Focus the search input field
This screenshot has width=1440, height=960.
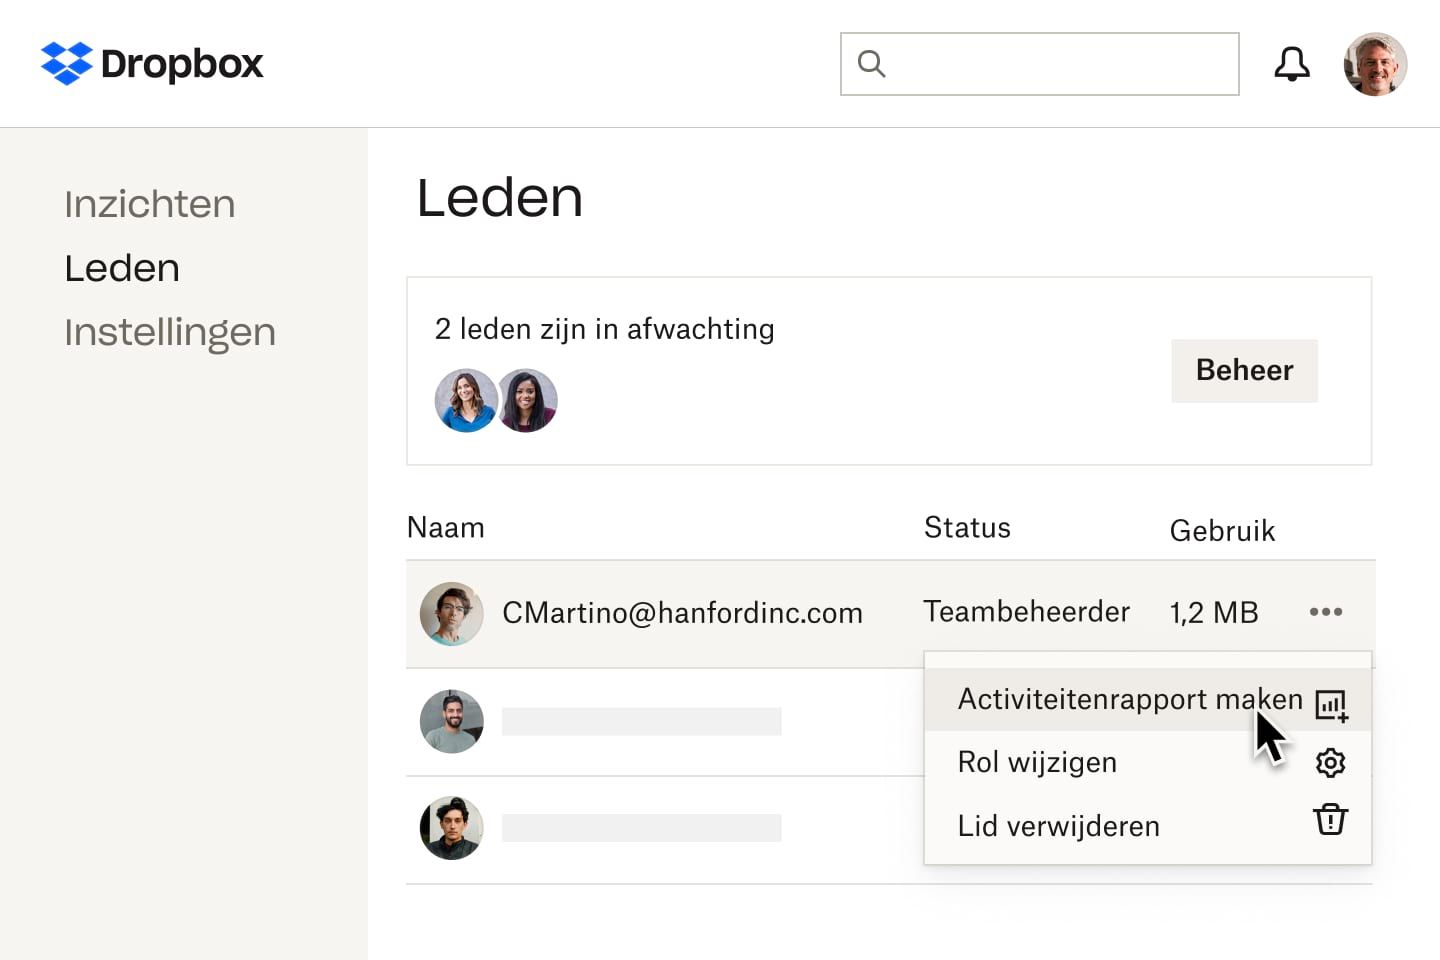pos(1040,64)
